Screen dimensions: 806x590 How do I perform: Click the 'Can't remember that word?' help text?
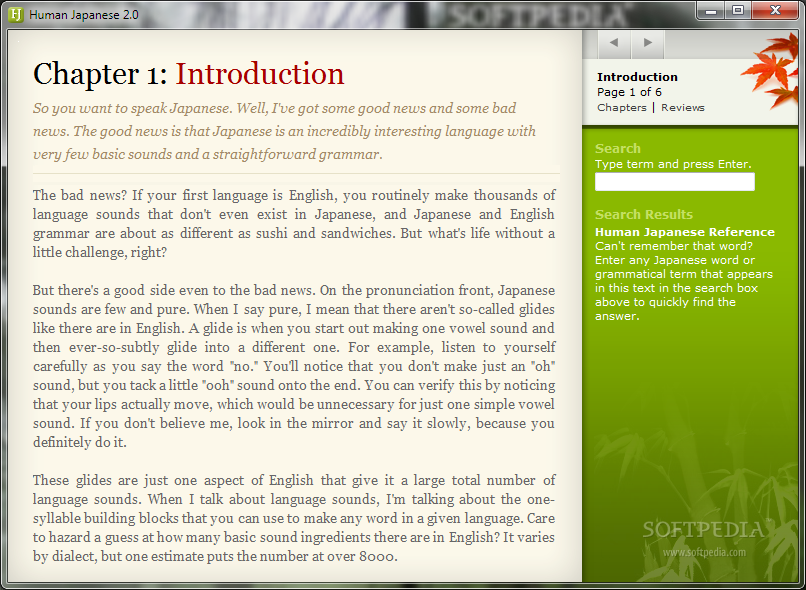(684, 281)
